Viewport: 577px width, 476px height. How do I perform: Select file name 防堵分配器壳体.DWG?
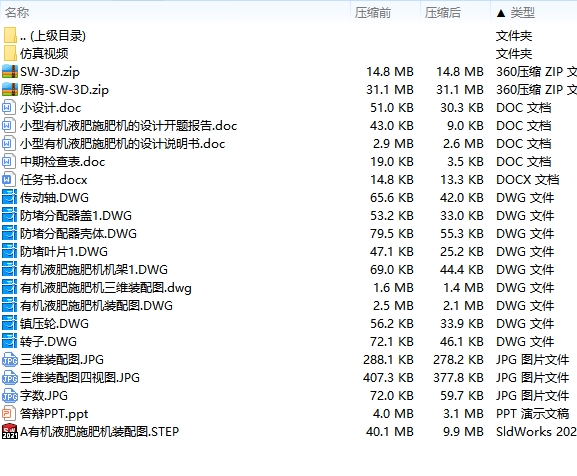[x=78, y=234]
